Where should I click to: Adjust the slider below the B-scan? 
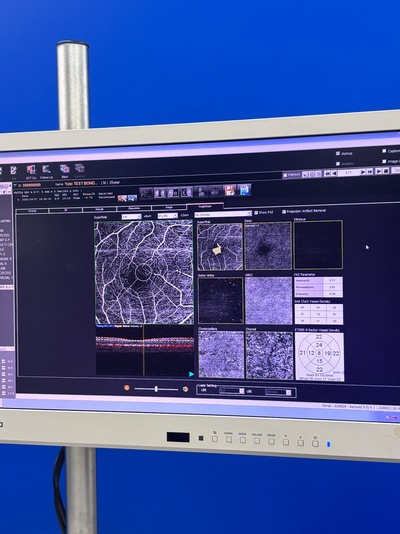(156, 389)
